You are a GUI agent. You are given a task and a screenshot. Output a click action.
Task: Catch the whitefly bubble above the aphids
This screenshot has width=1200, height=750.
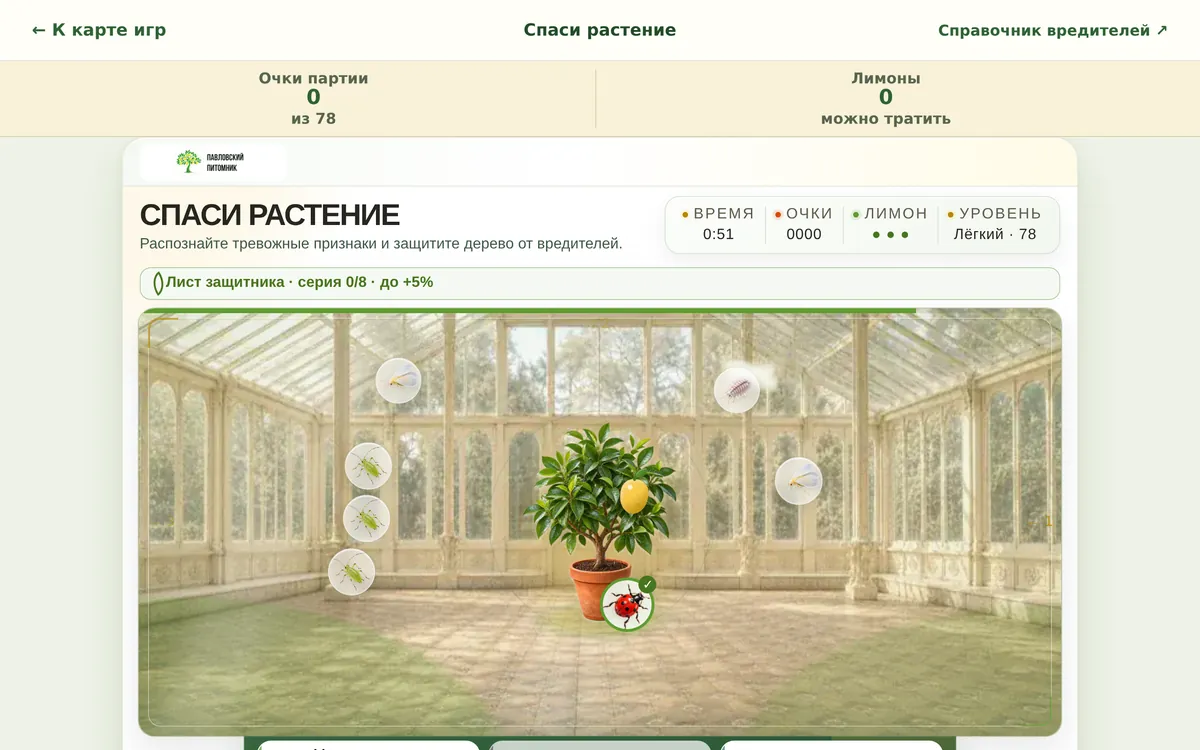pyautogui.click(x=398, y=381)
